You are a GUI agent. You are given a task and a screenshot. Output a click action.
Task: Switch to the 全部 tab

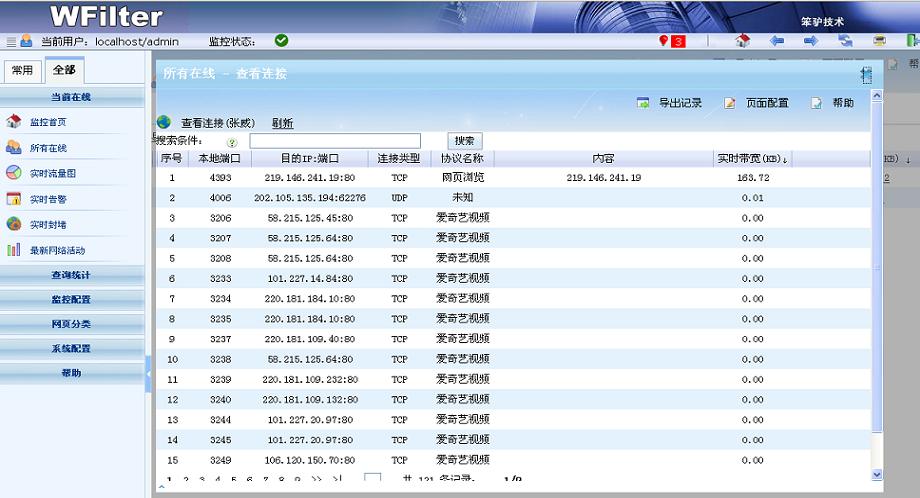(x=63, y=70)
